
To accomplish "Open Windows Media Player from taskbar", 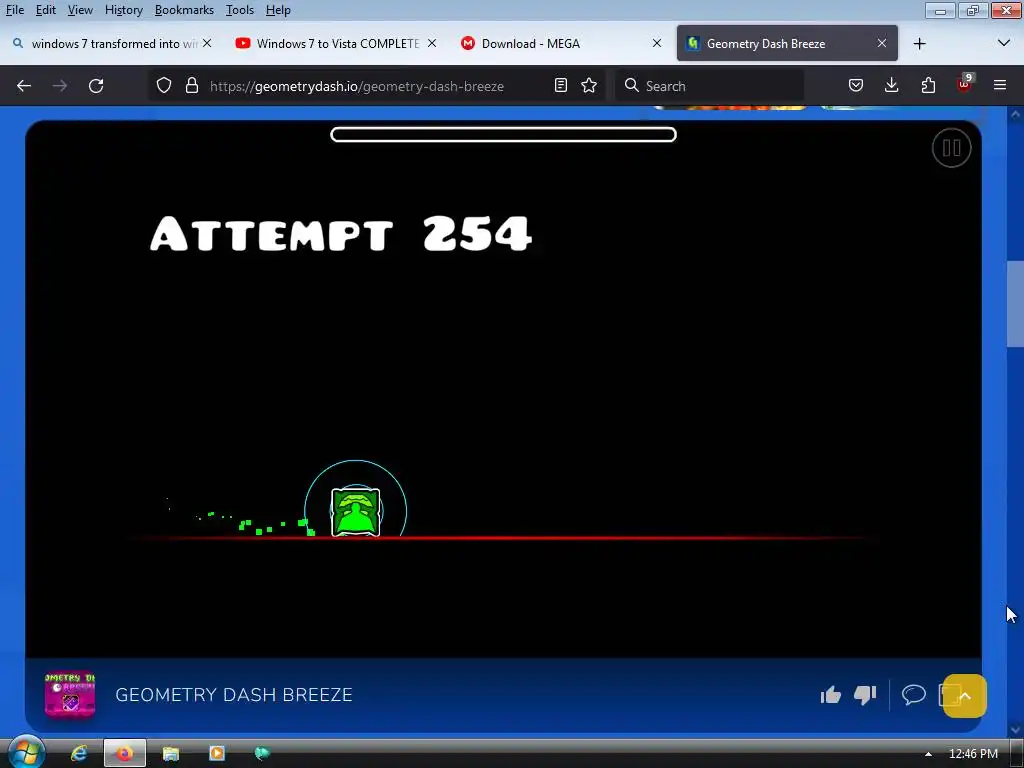I will (216, 754).
